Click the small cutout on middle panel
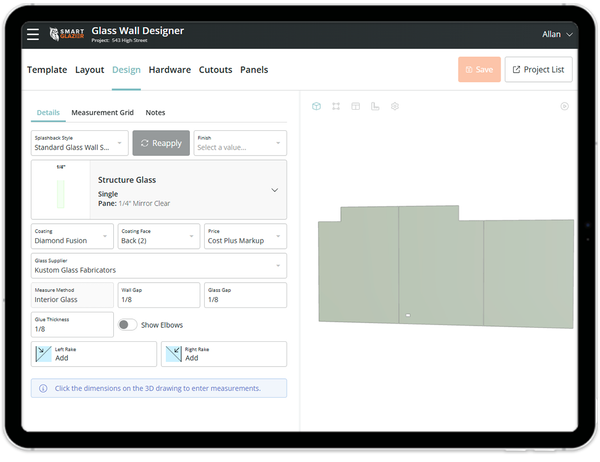Image resolution: width=600 pixels, height=462 pixels. [x=408, y=315]
